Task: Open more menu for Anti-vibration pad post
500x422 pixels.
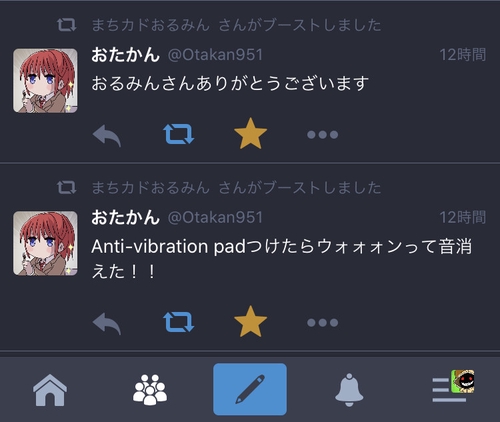Action: coord(322,323)
